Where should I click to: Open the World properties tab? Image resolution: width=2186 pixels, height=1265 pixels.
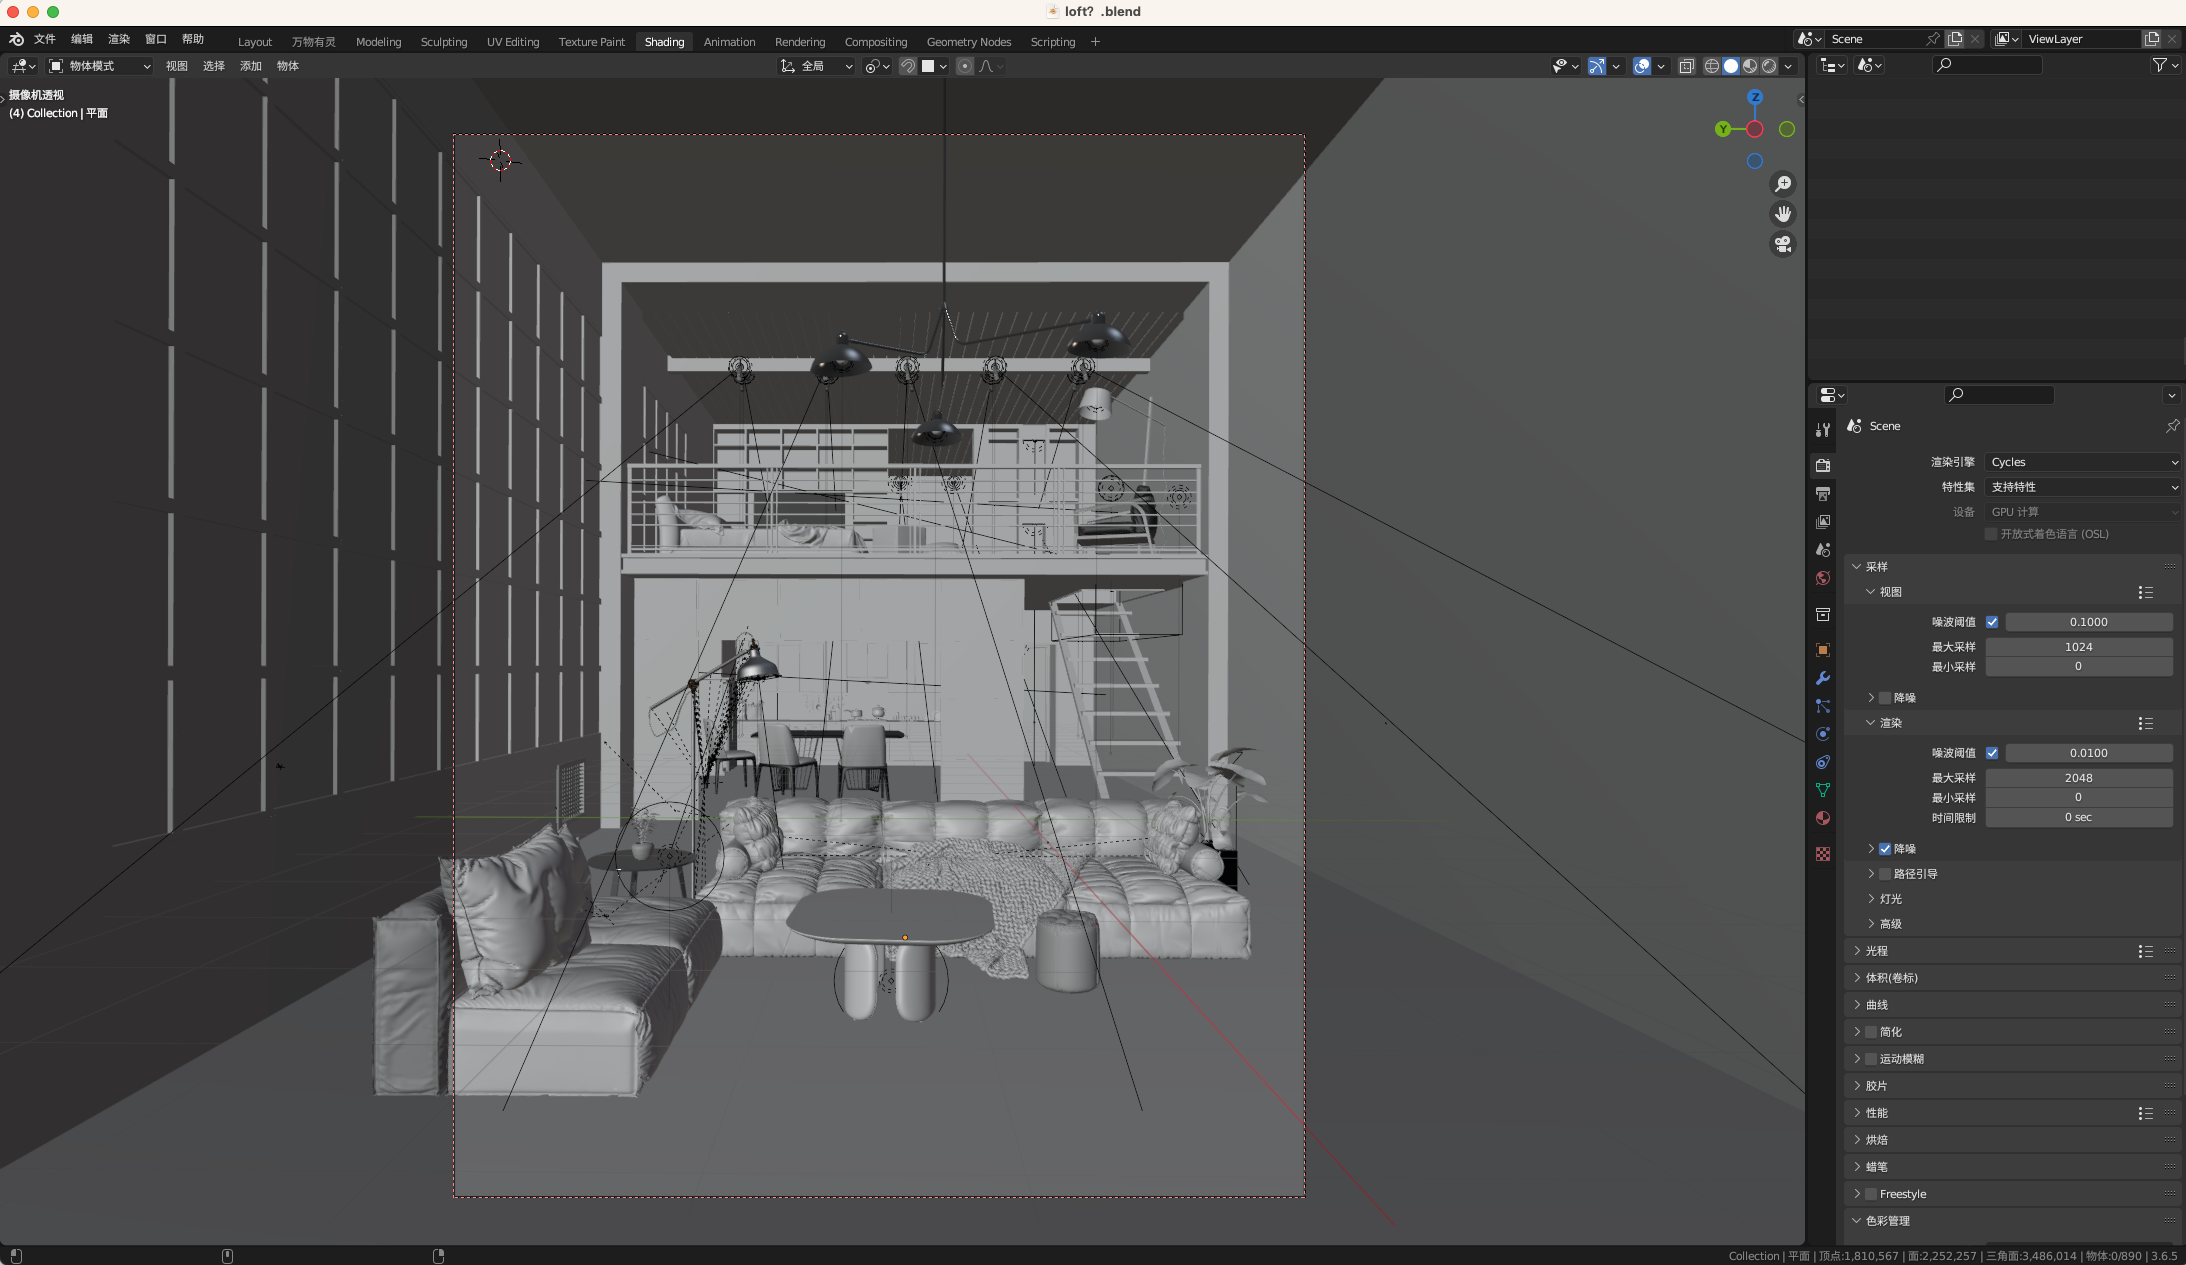pos(1823,578)
